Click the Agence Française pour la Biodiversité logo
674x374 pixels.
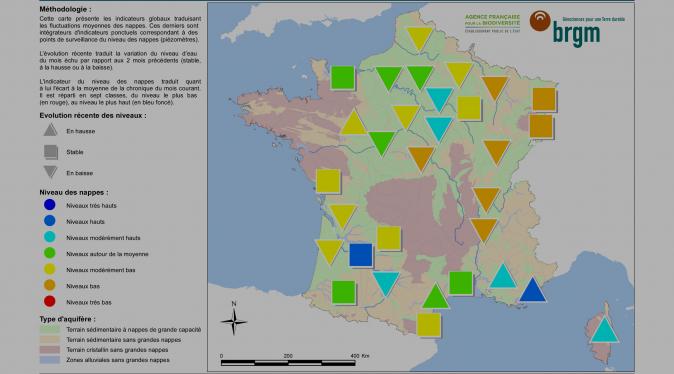[x=492, y=23]
